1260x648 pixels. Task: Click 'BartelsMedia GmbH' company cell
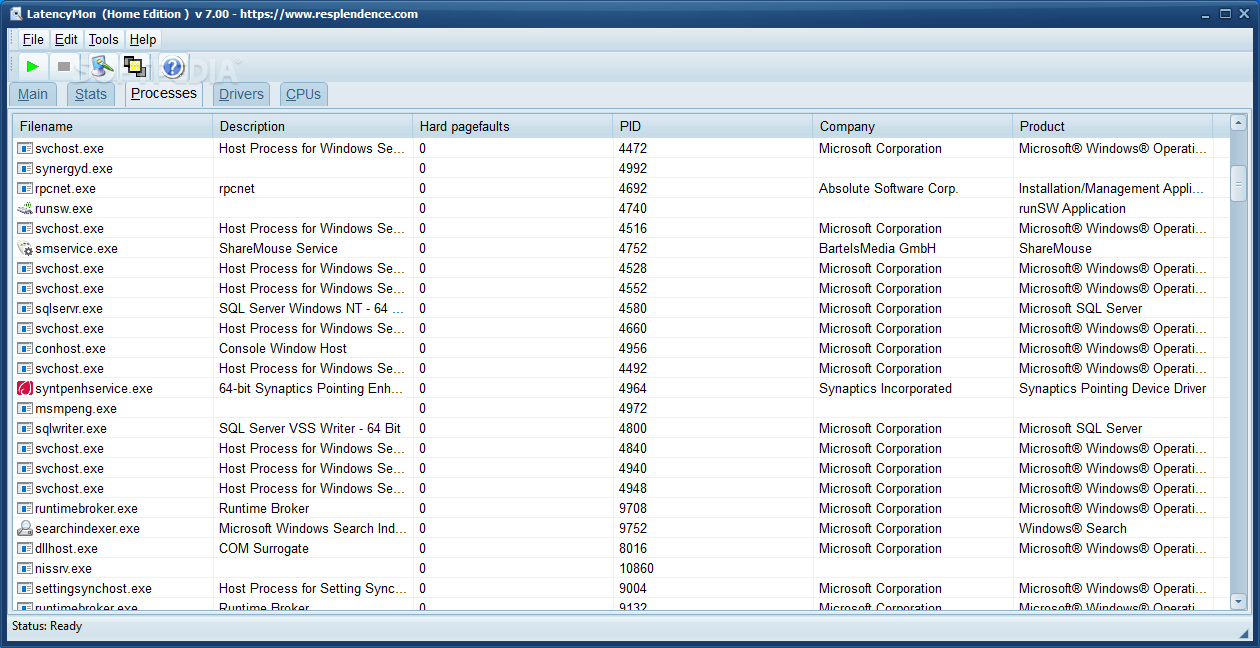click(x=879, y=248)
